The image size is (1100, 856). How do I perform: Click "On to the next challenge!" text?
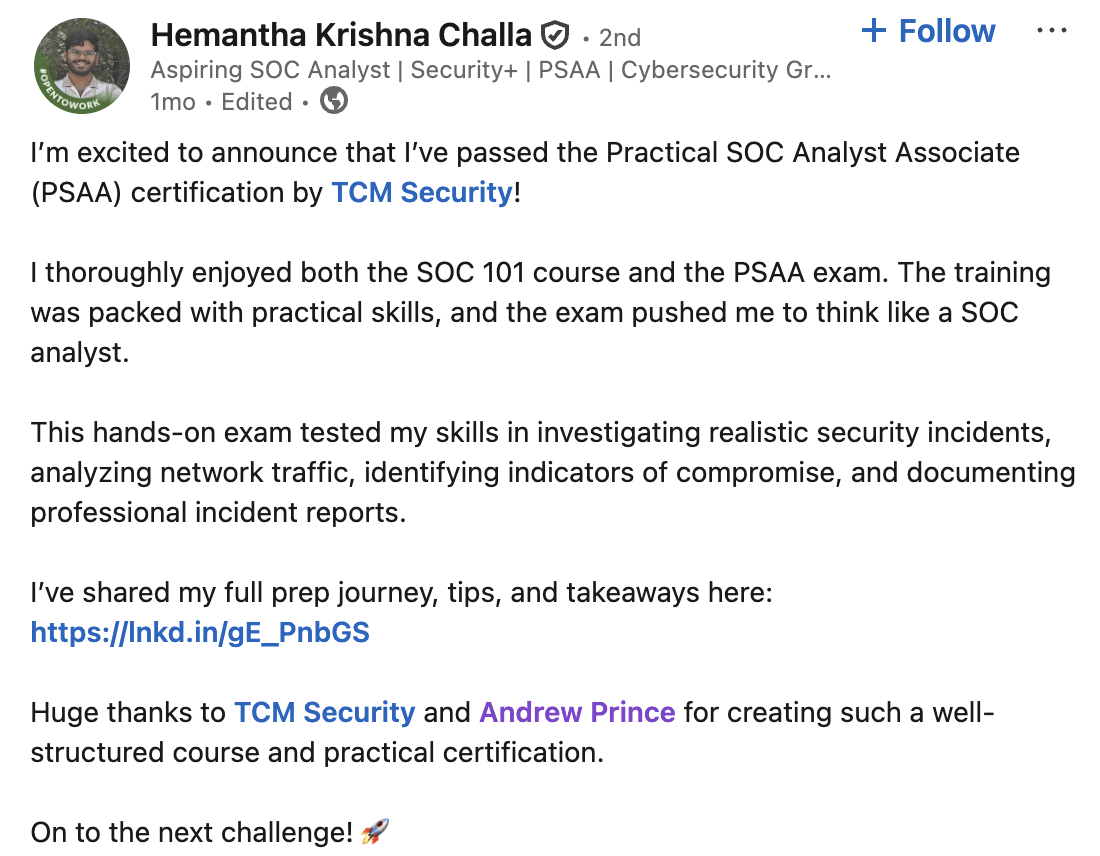pyautogui.click(x=192, y=831)
